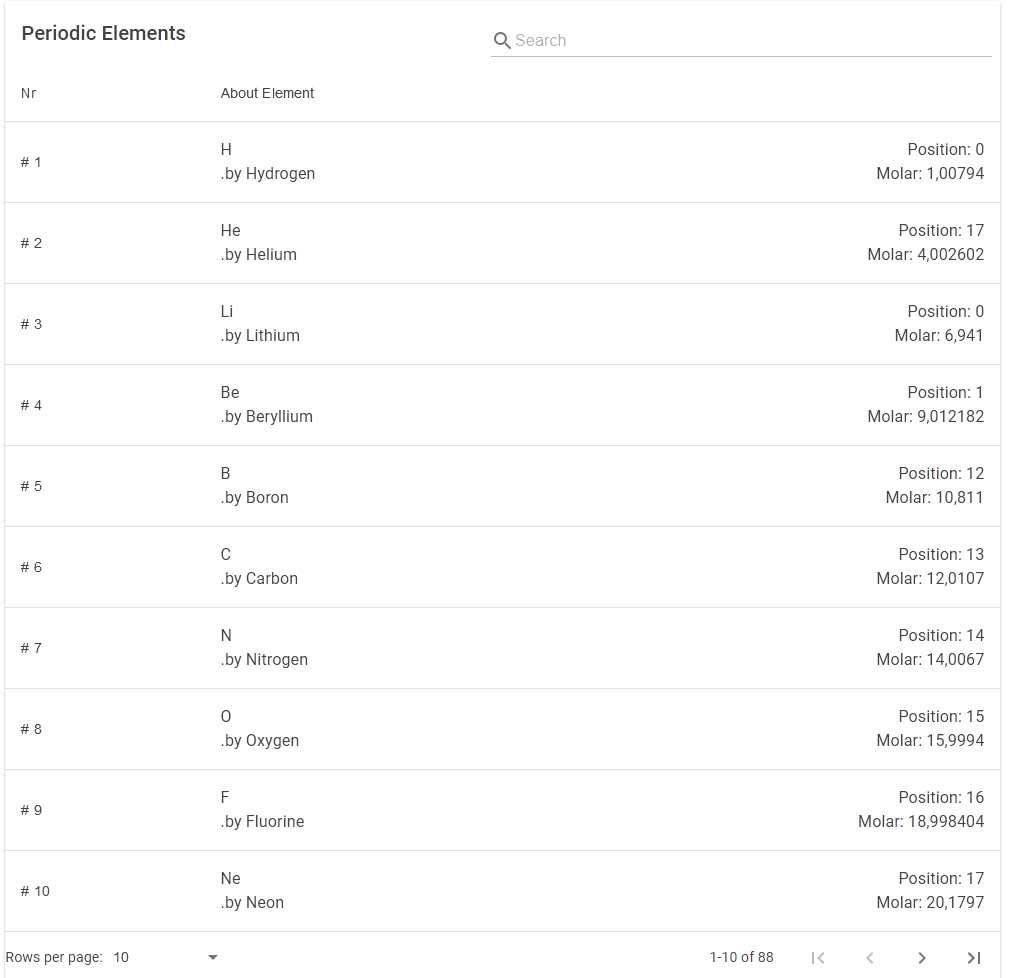Sort by the About Element column

point(267,93)
